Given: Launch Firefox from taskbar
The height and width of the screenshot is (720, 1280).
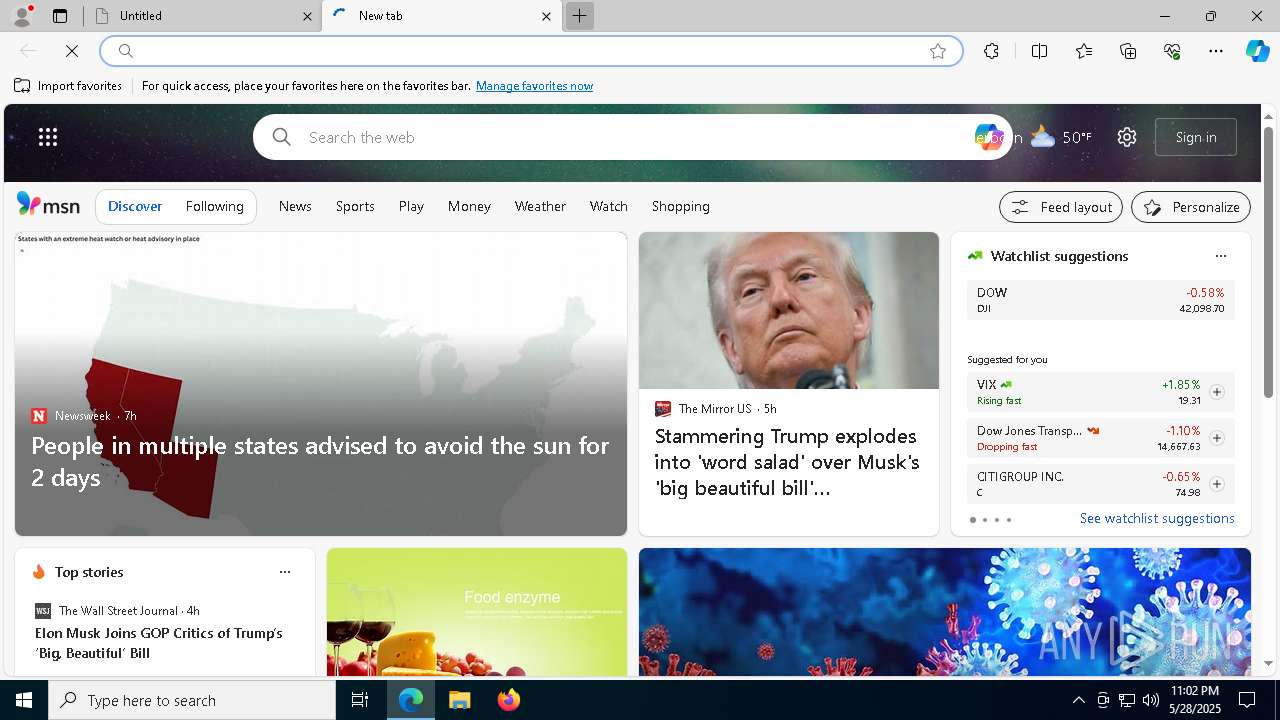Looking at the screenshot, I should (509, 700).
